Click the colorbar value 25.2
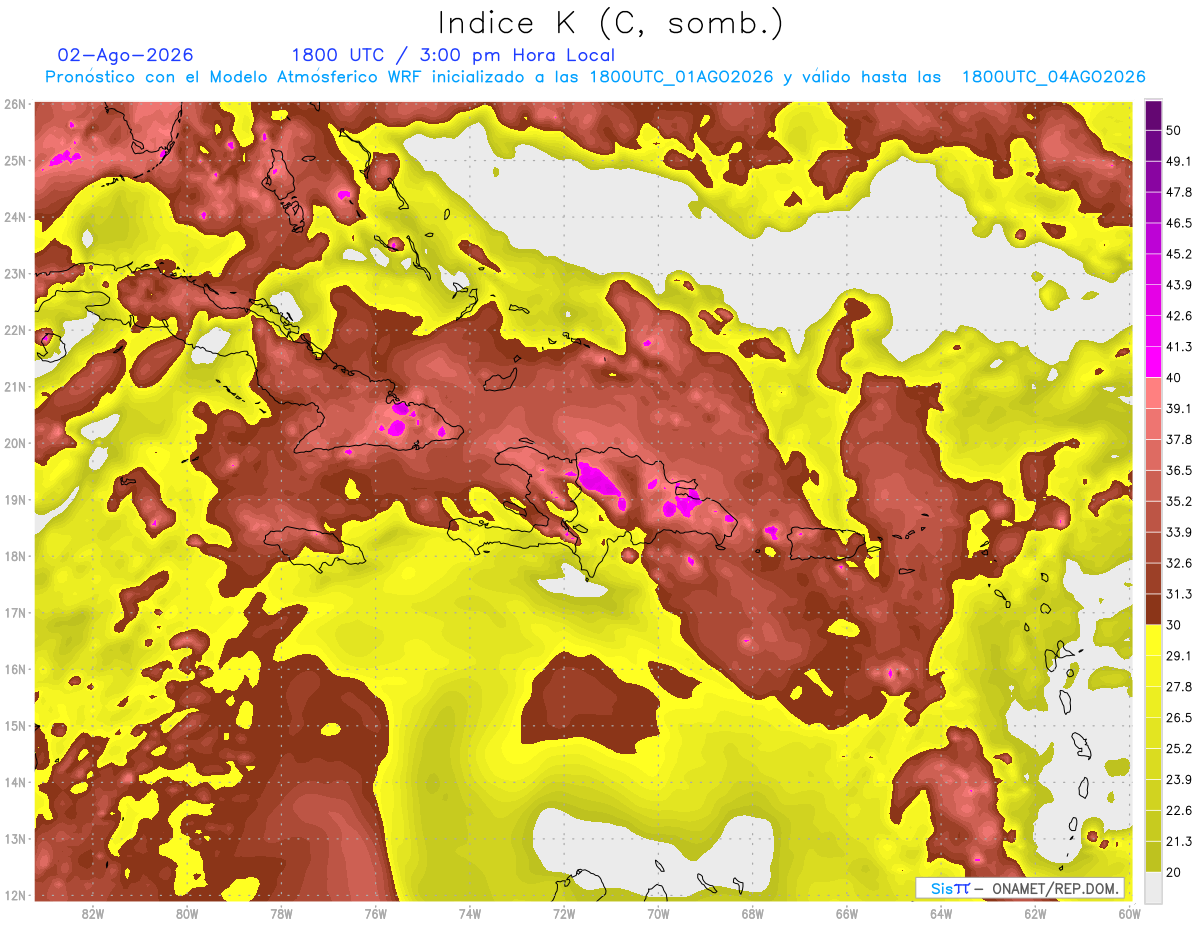Screen dimensions: 1200x927 tap(1180, 748)
